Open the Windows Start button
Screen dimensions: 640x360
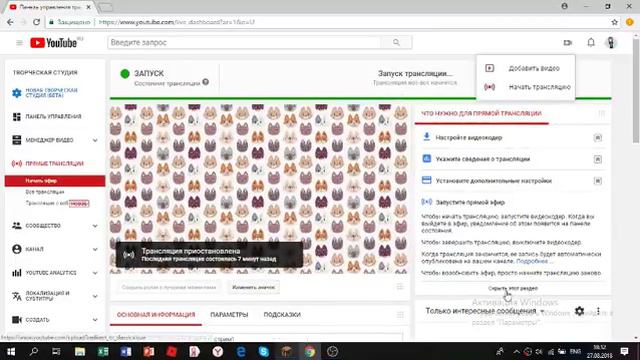click(11, 351)
